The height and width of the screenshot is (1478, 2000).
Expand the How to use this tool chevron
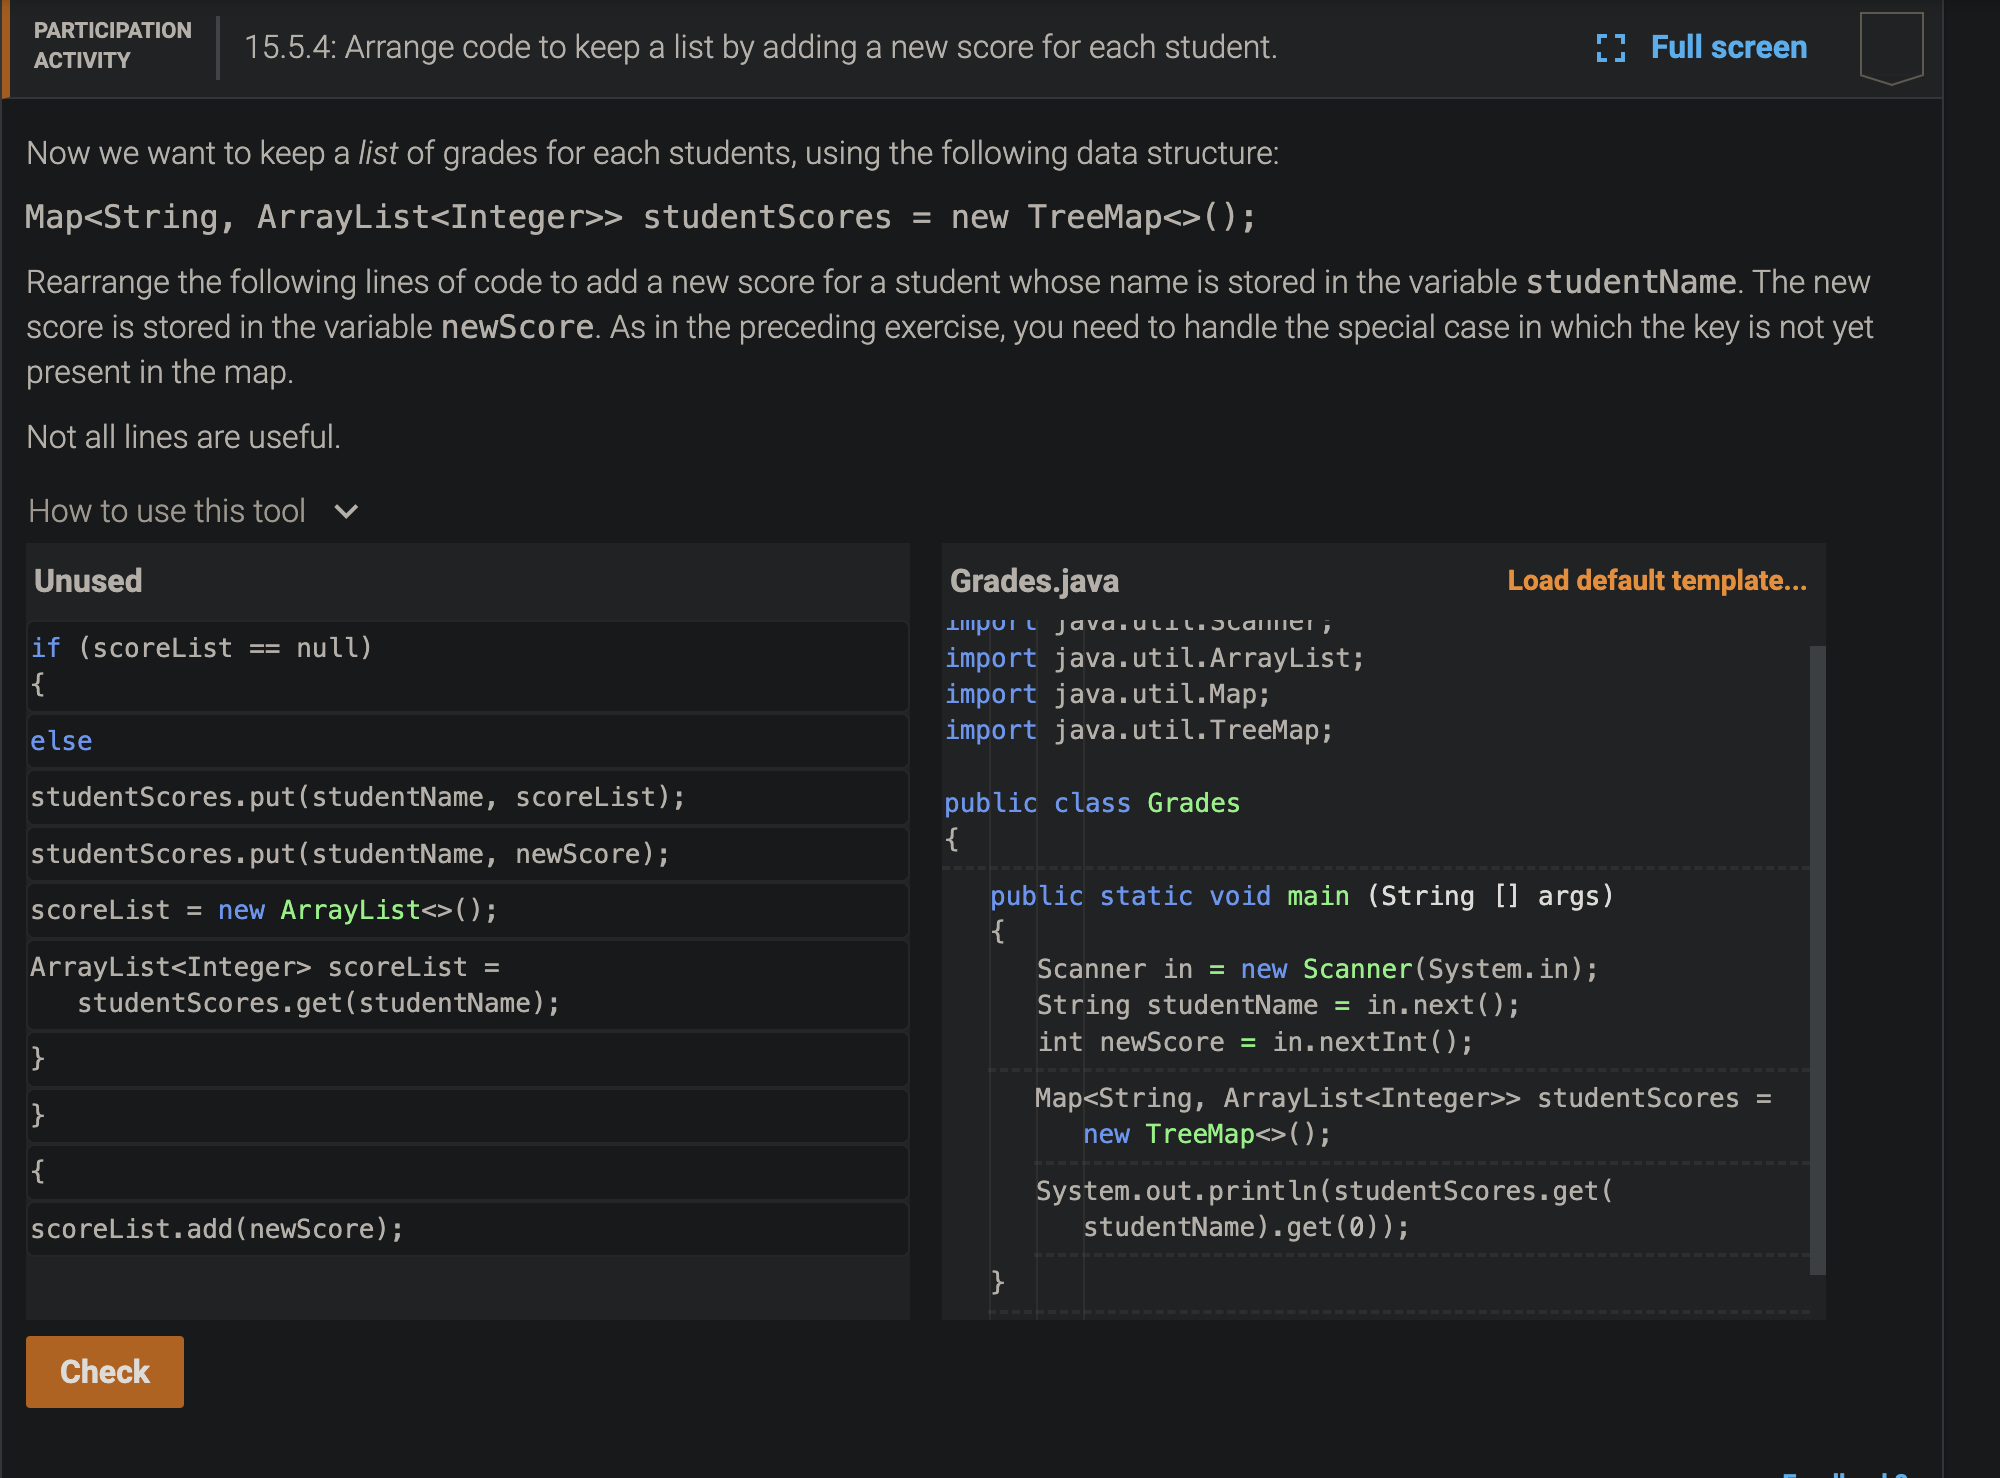(x=346, y=512)
